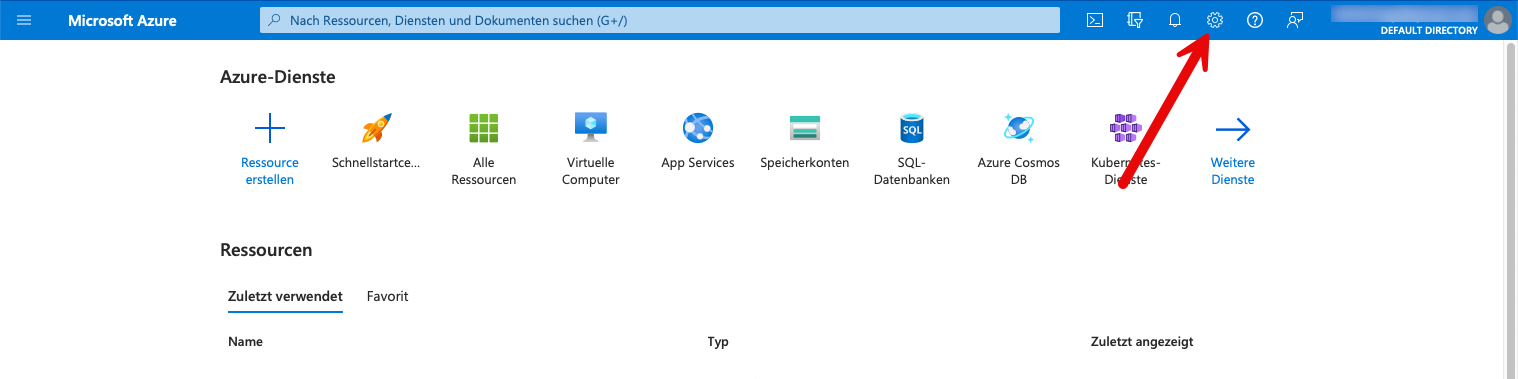Select the Zuletzt verwendet tab

coord(285,296)
